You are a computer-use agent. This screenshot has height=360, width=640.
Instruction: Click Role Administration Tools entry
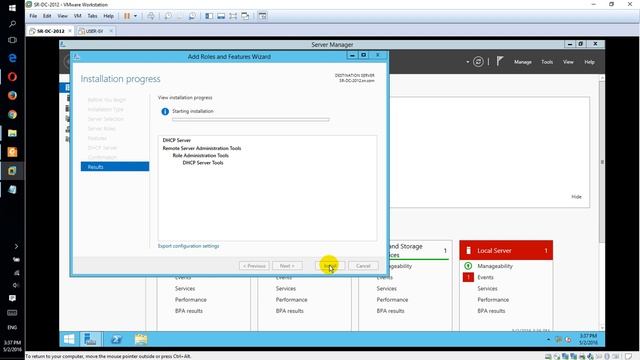(200, 156)
